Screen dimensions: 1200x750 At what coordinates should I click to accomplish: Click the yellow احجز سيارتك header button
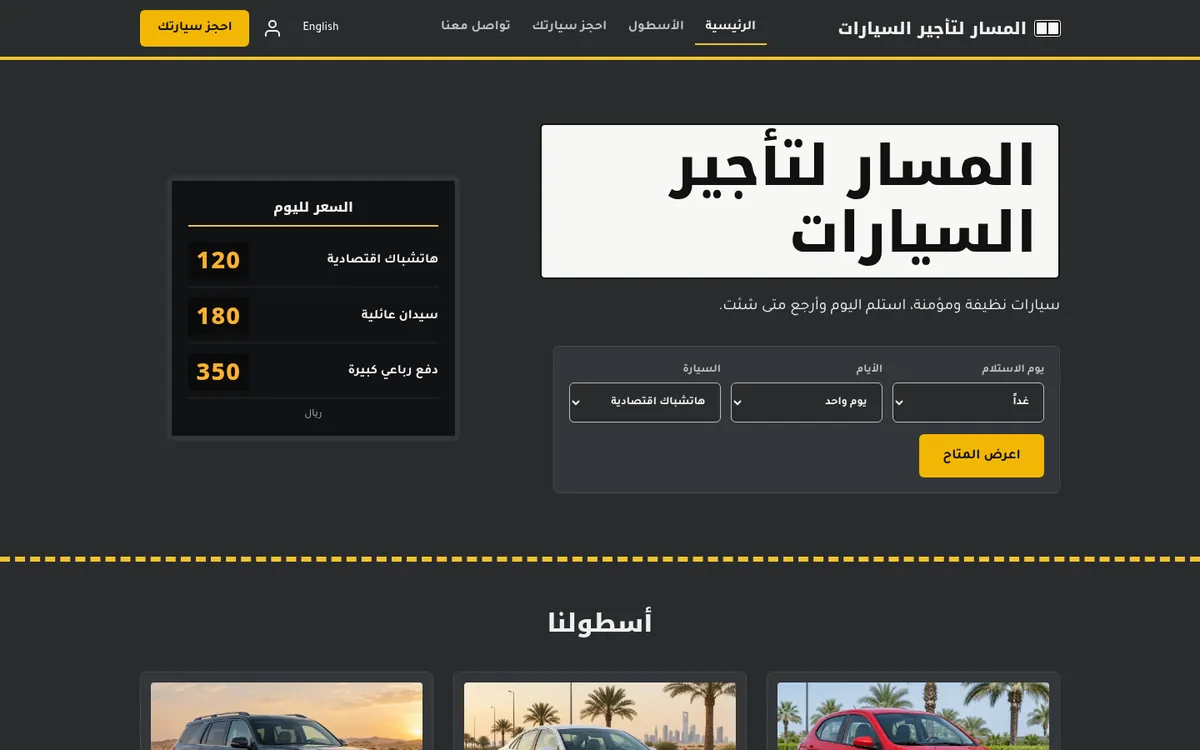click(194, 28)
